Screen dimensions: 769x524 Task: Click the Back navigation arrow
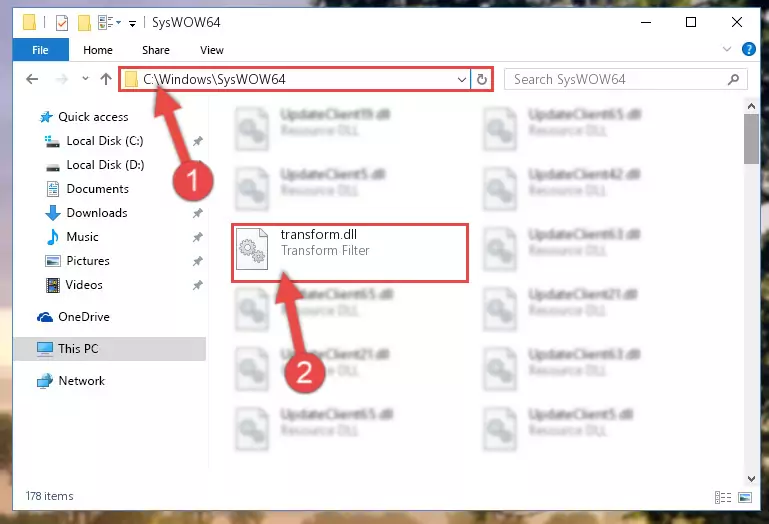click(32, 79)
